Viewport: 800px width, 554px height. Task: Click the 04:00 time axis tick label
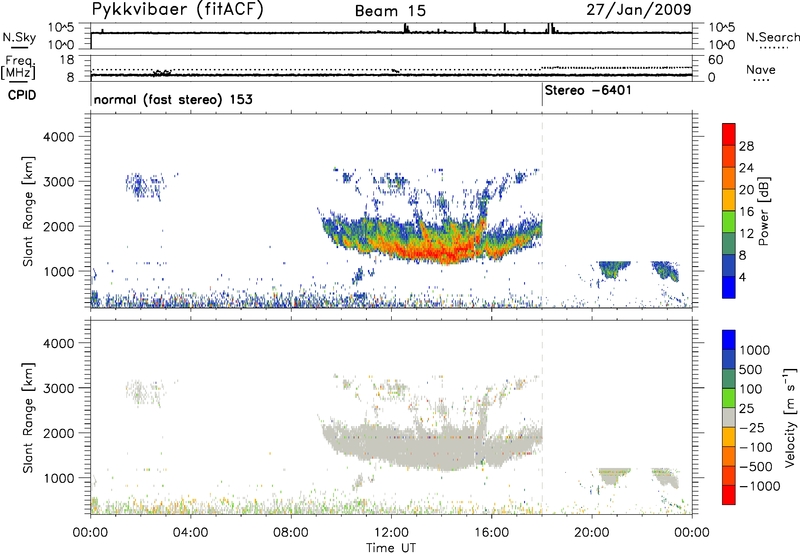[x=190, y=533]
